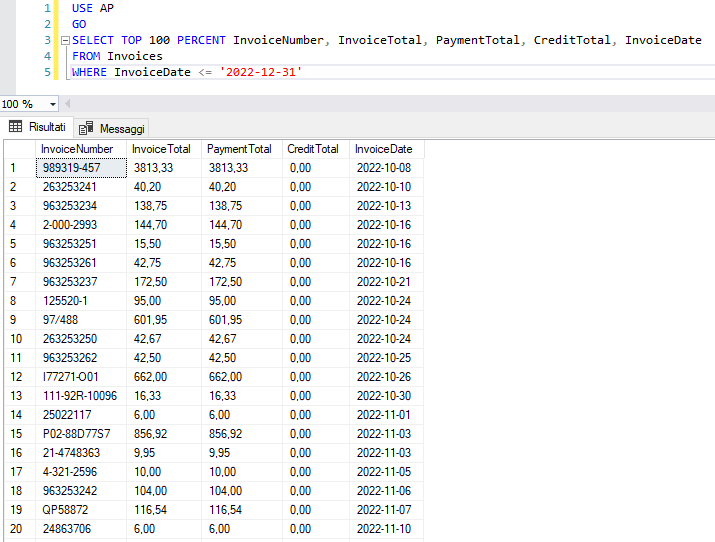Screen dimensions: 715x542
Task: Select InvoiceDate value 2022-10-08
Action: pos(386,168)
